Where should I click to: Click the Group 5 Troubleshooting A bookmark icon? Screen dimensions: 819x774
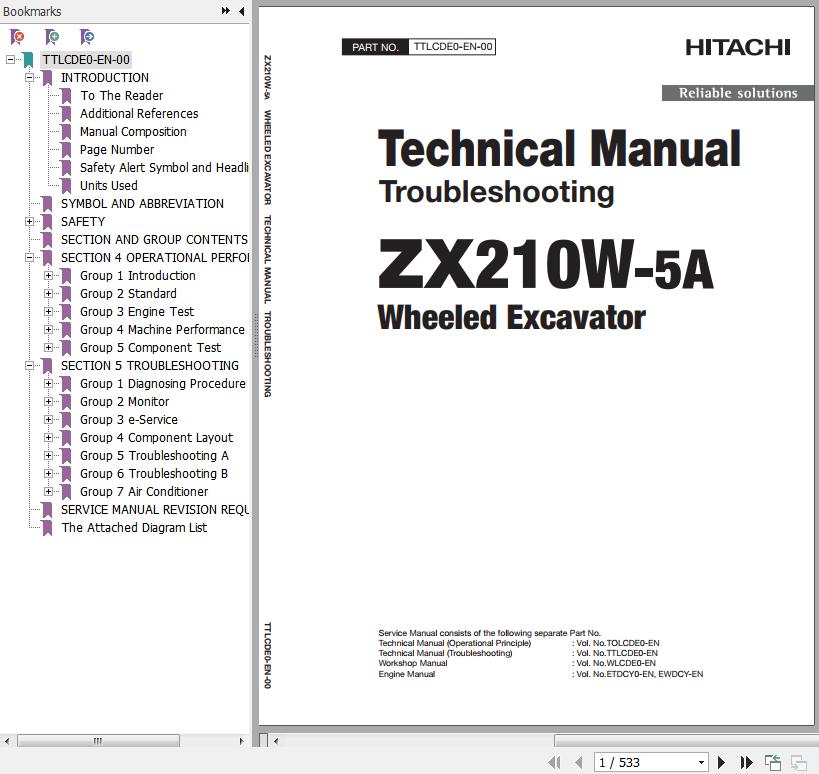pyautogui.click(x=66, y=456)
